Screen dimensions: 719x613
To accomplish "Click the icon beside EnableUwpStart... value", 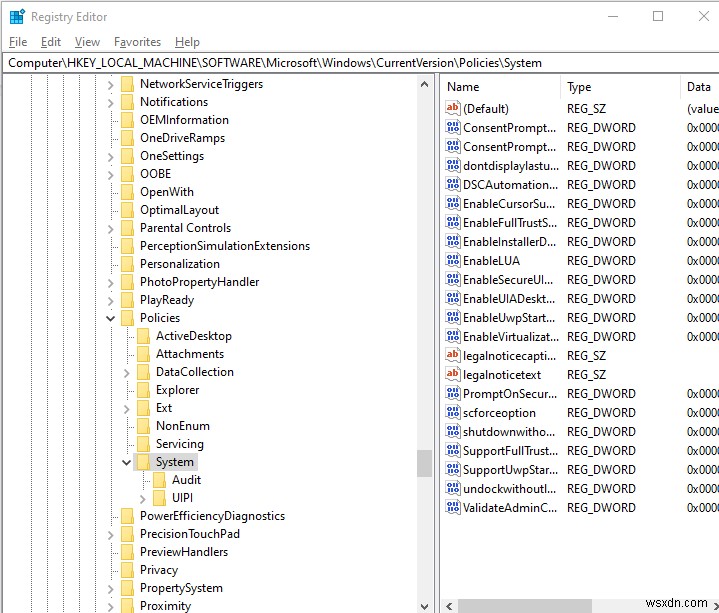I will pyautogui.click(x=453, y=317).
